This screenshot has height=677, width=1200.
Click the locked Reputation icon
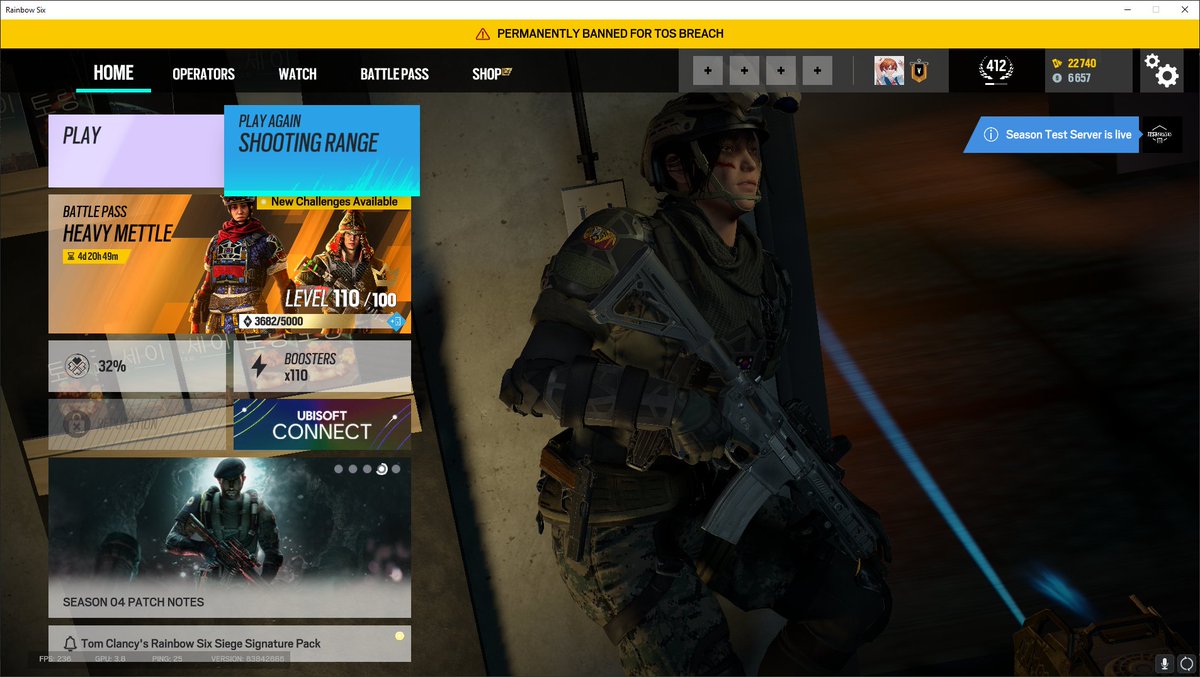tap(77, 424)
